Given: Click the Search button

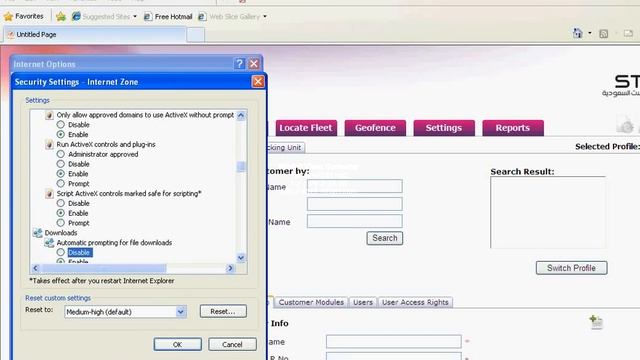Looking at the screenshot, I should [384, 238].
